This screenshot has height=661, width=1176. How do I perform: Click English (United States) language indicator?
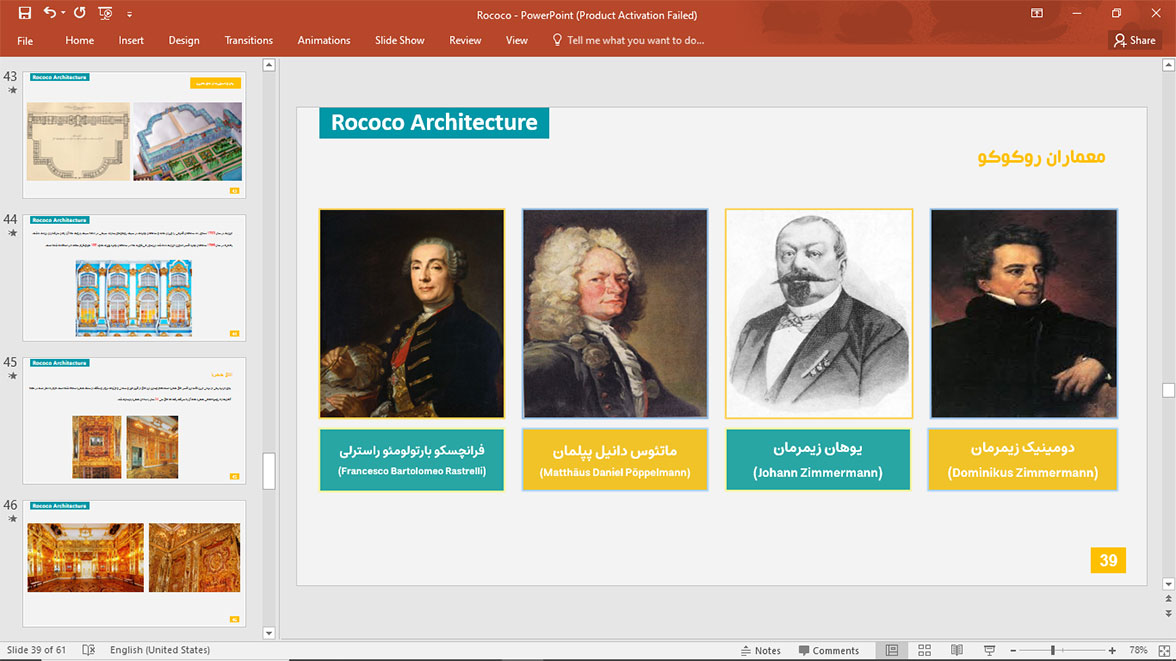click(160, 650)
